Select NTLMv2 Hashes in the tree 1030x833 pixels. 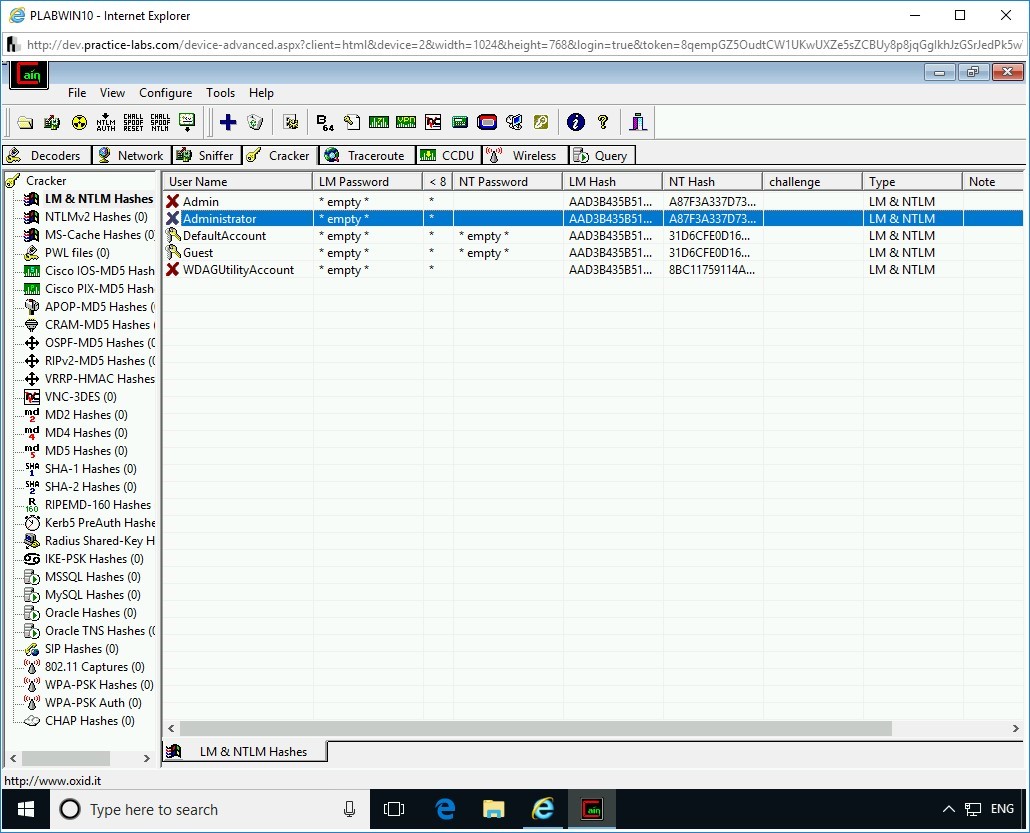point(95,217)
